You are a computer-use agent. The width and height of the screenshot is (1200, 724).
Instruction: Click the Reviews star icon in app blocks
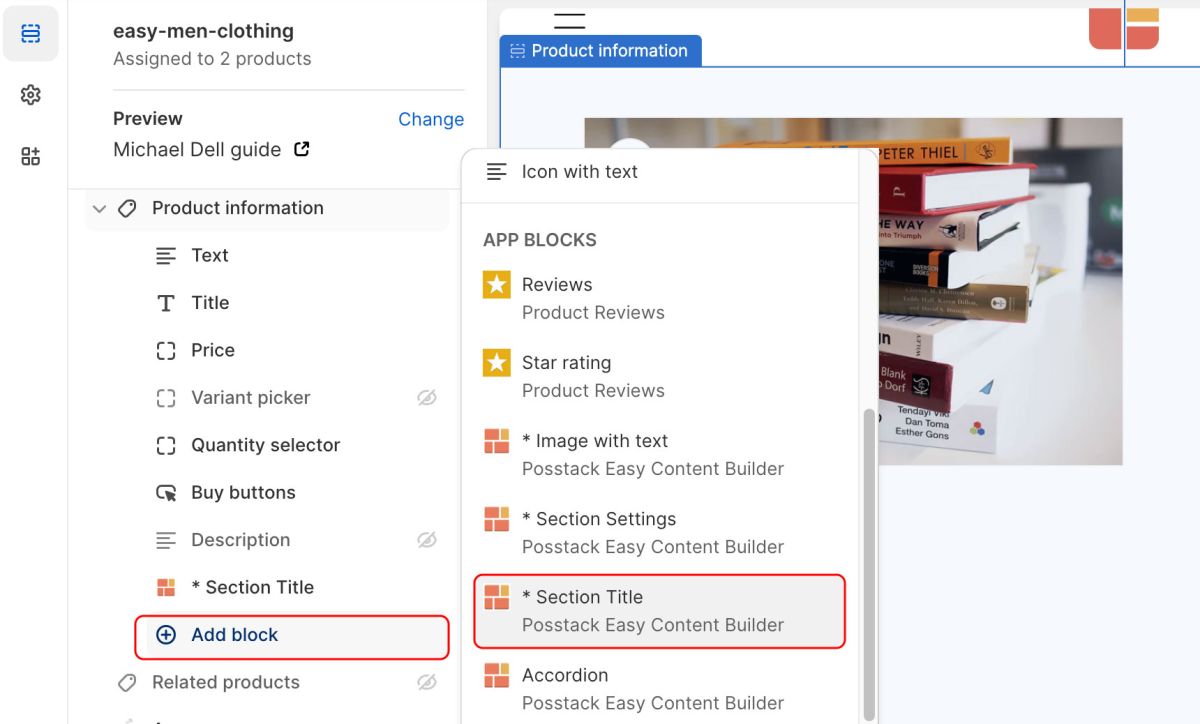pyautogui.click(x=496, y=285)
